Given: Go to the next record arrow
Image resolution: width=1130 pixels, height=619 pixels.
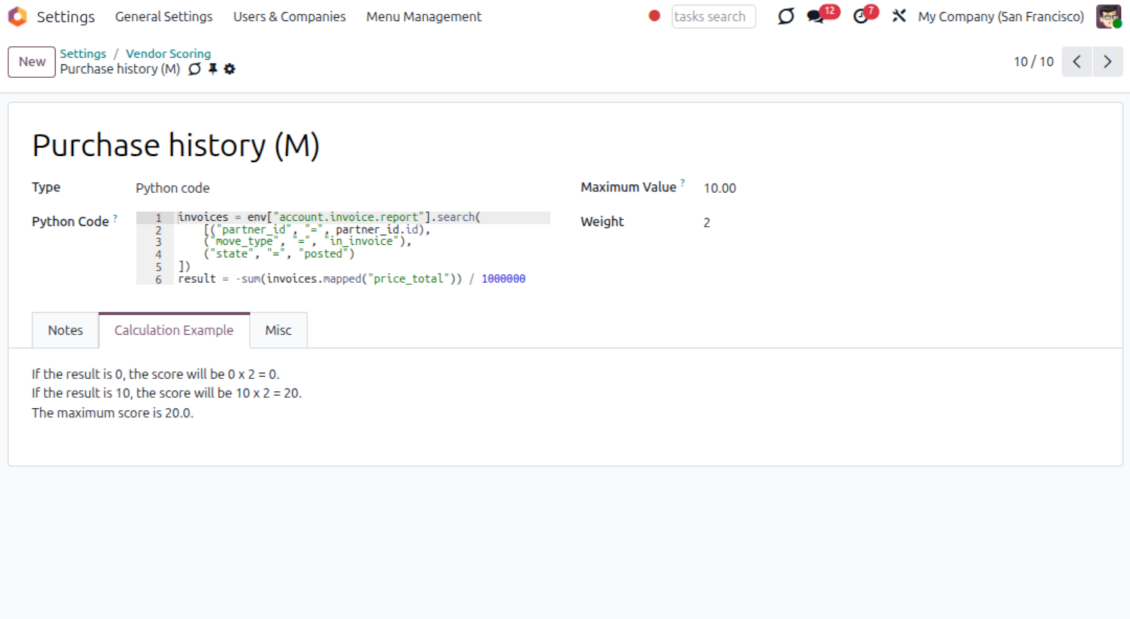Looking at the screenshot, I should tap(1107, 62).
